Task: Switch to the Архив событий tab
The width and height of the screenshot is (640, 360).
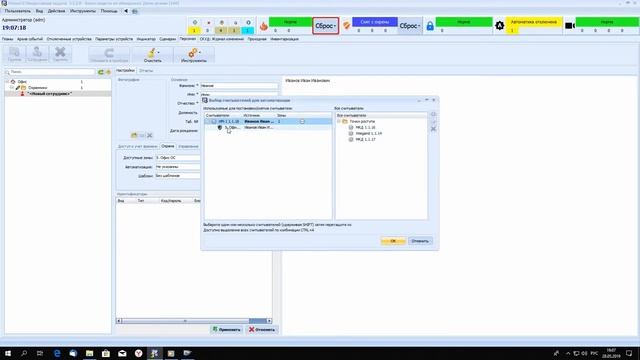Action: (30, 39)
